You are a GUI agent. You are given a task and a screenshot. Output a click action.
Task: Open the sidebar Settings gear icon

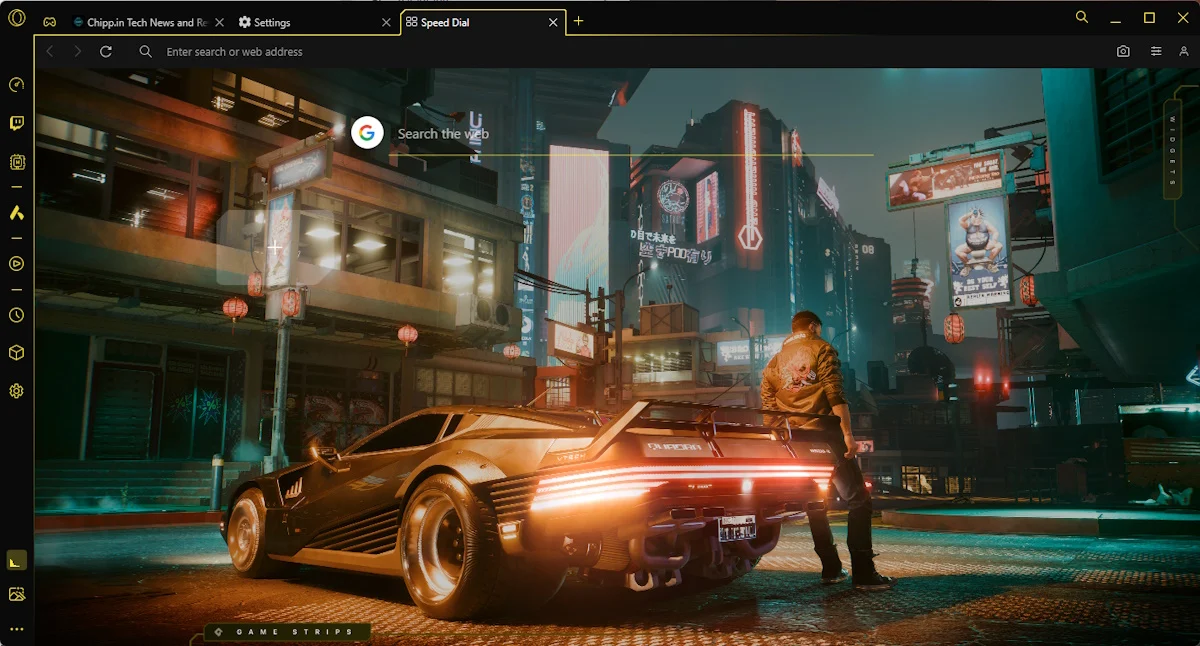pyautogui.click(x=16, y=391)
